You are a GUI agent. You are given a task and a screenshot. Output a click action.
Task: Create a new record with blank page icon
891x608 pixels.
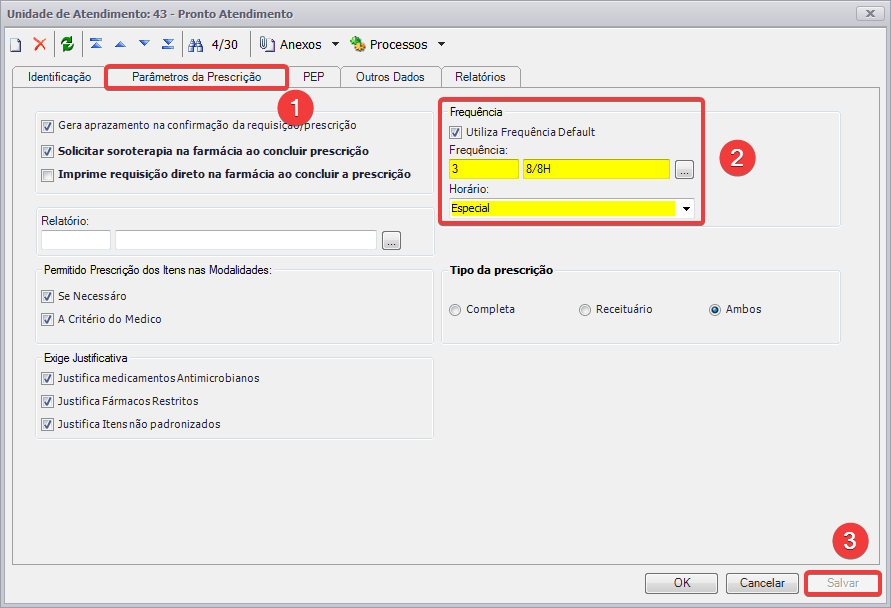pyautogui.click(x=15, y=44)
